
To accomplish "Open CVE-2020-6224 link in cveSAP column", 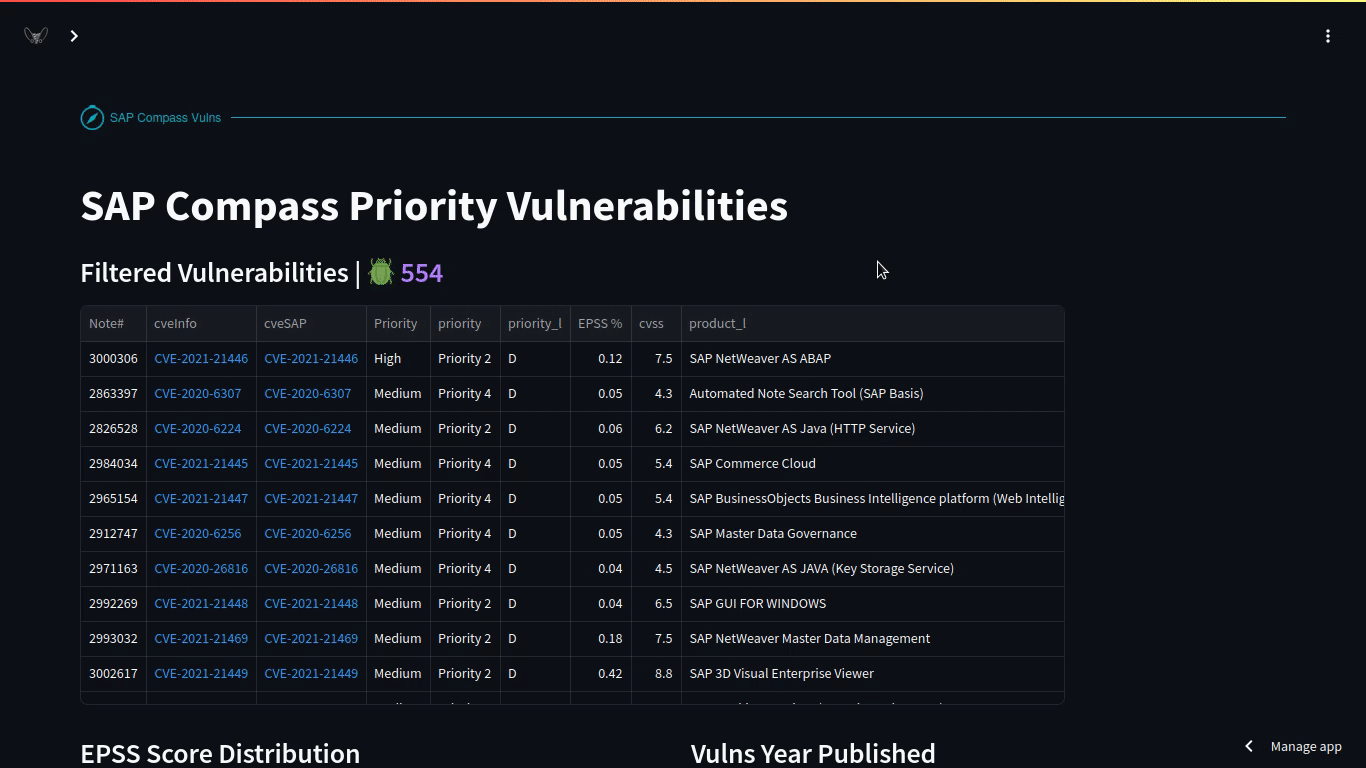I will [308, 429].
